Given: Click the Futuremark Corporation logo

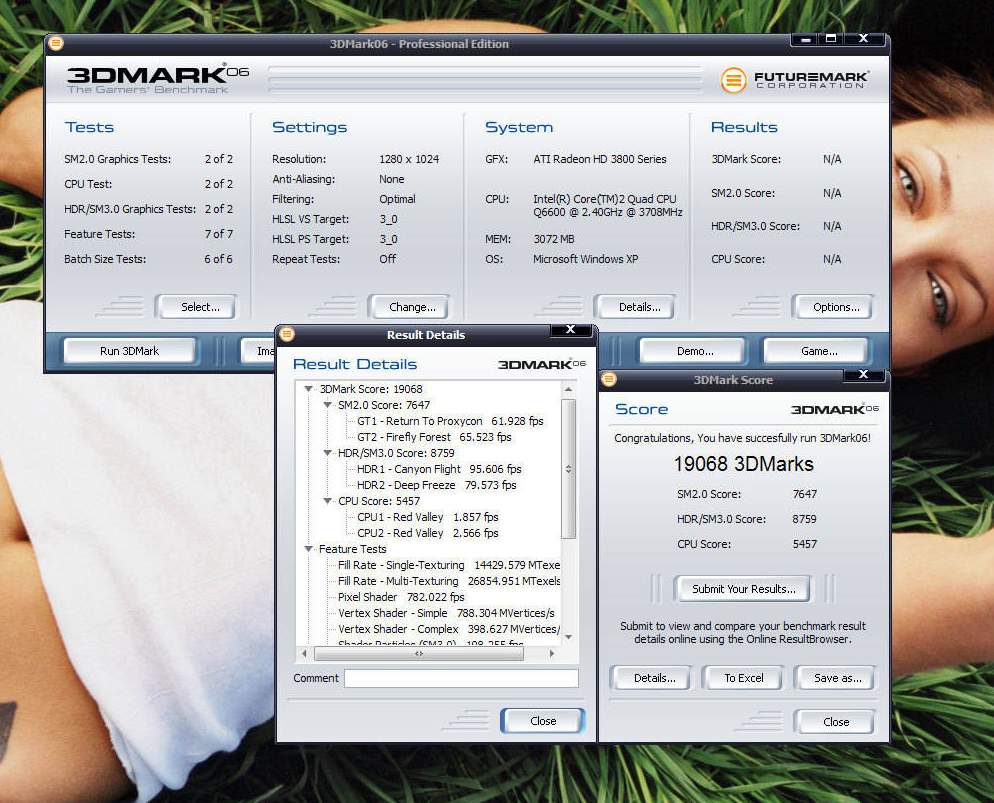Looking at the screenshot, I should tap(795, 80).
